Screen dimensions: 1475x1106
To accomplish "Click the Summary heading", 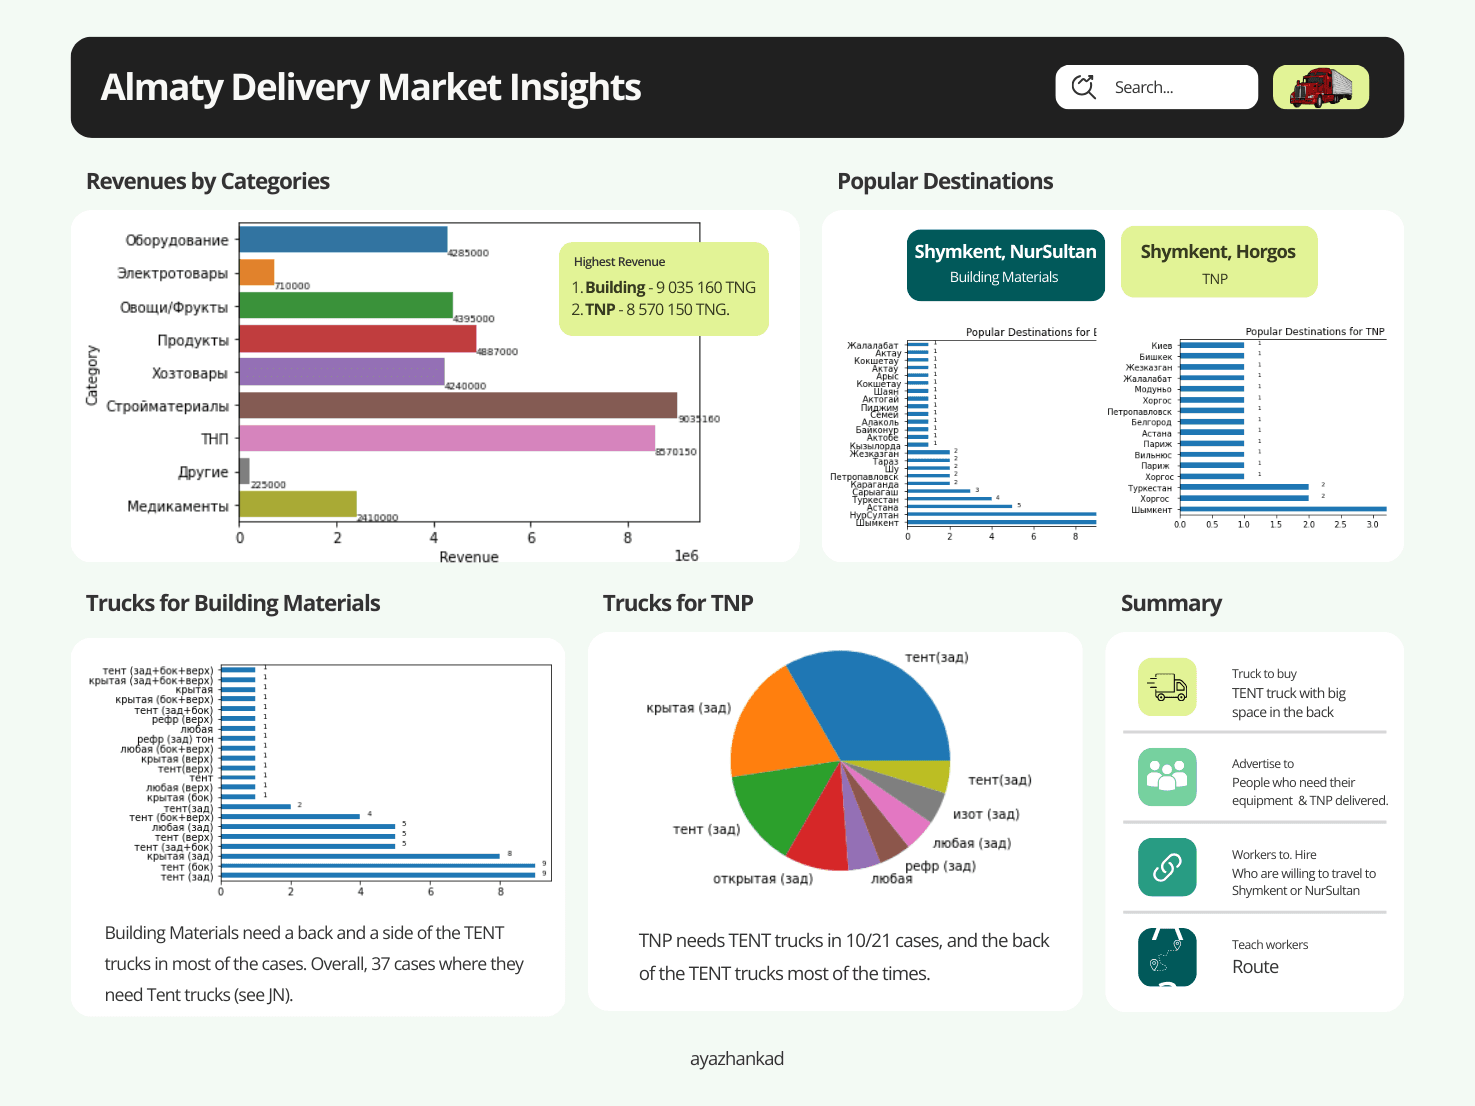I will [1171, 603].
